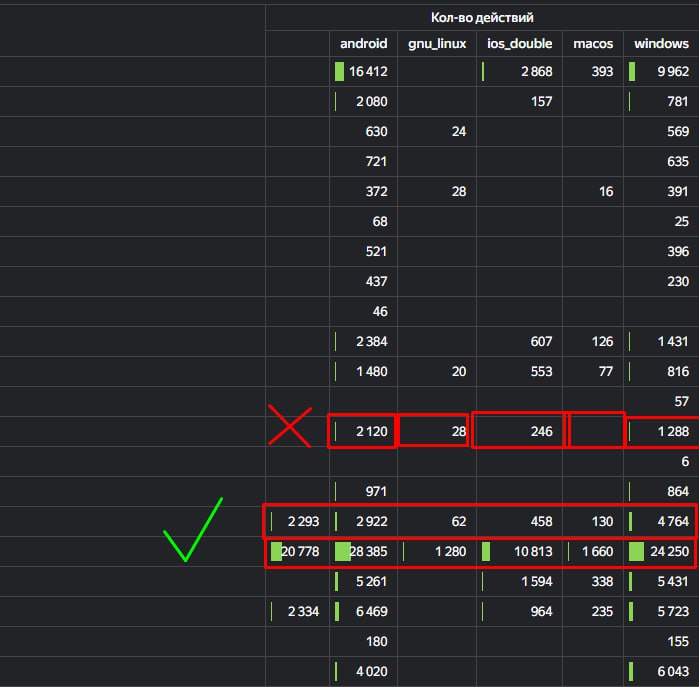Select the macos cell showing 1 660
The image size is (699, 687).
click(593, 551)
